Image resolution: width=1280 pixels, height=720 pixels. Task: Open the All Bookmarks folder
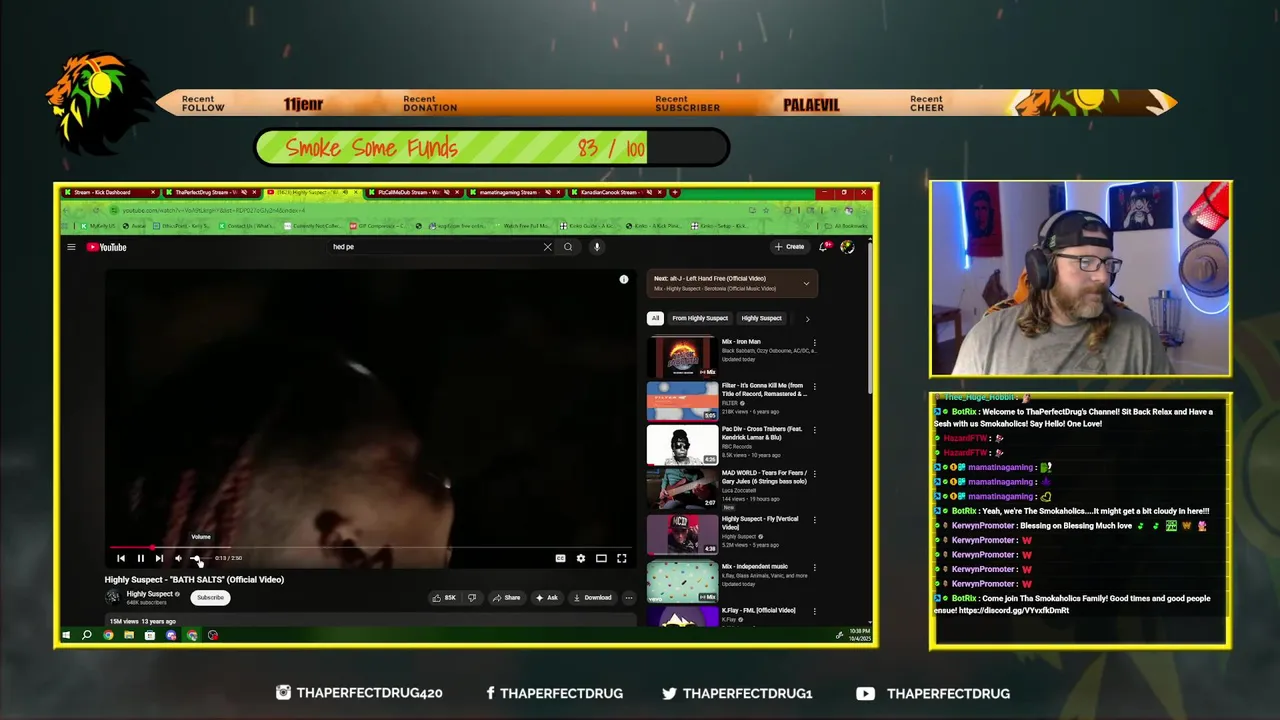[x=848, y=226]
